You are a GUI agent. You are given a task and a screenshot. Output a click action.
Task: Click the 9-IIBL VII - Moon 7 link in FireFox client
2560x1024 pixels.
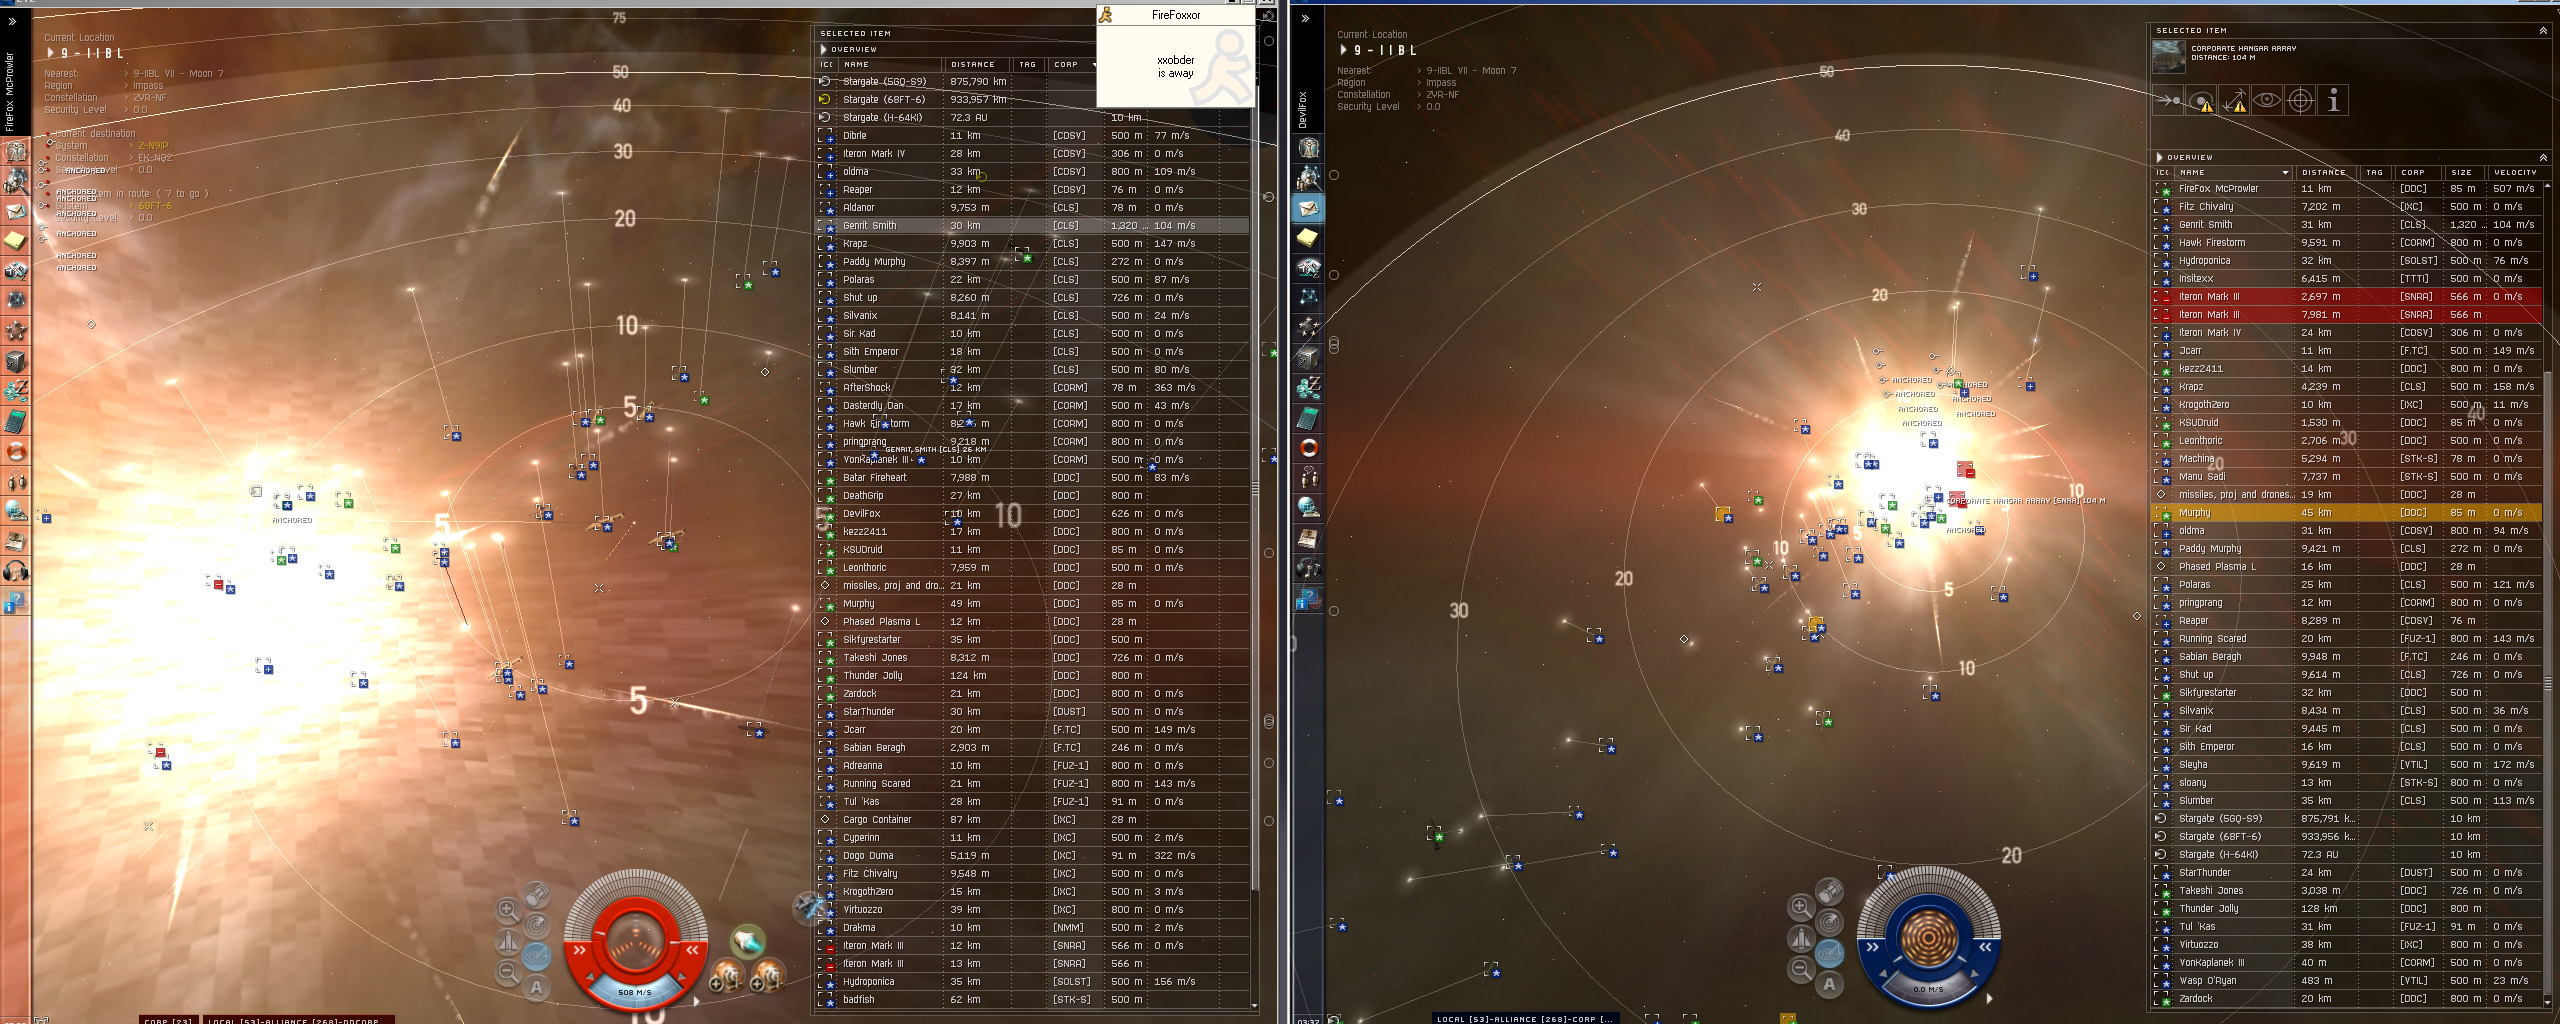coord(178,74)
